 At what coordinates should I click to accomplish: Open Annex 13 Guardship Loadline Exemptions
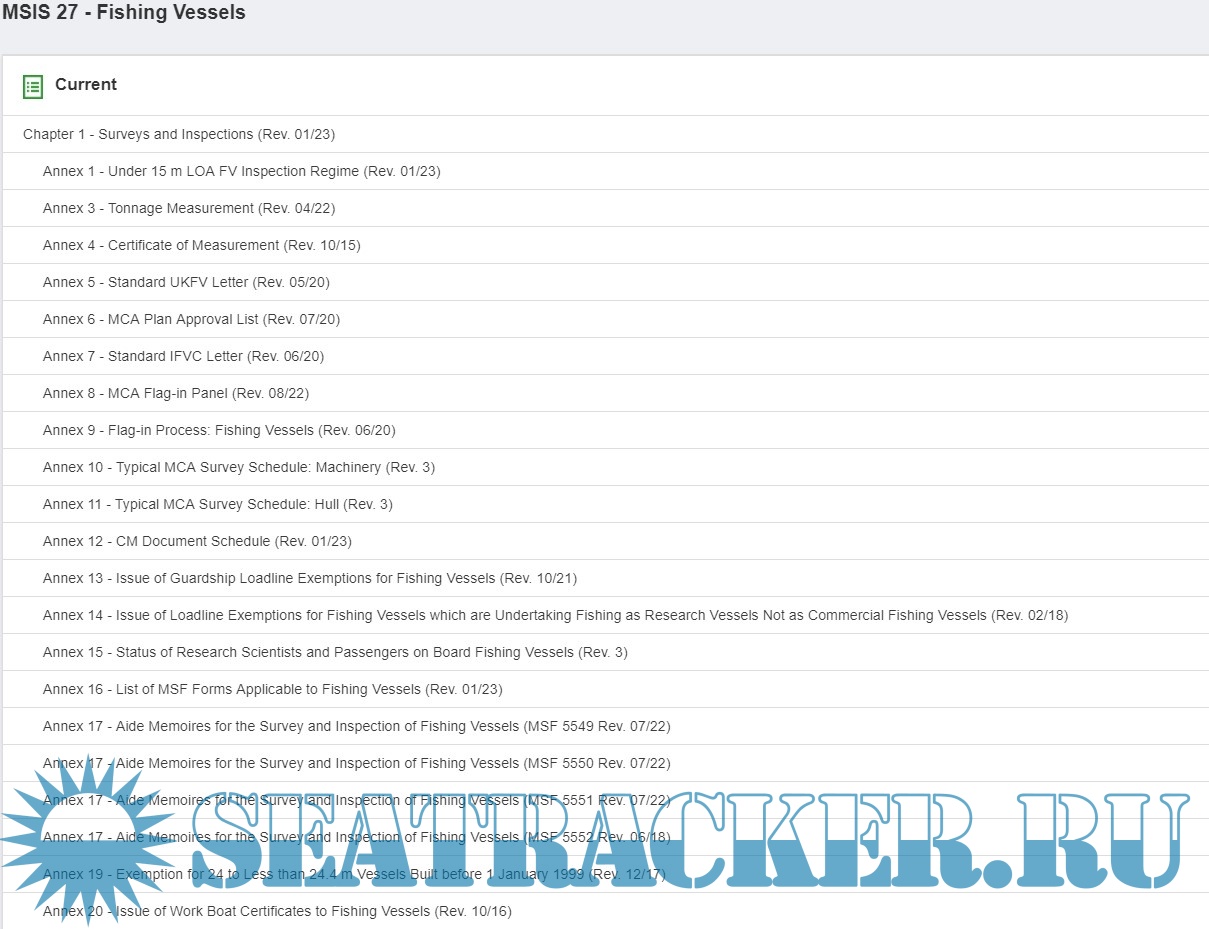pyautogui.click(x=309, y=578)
